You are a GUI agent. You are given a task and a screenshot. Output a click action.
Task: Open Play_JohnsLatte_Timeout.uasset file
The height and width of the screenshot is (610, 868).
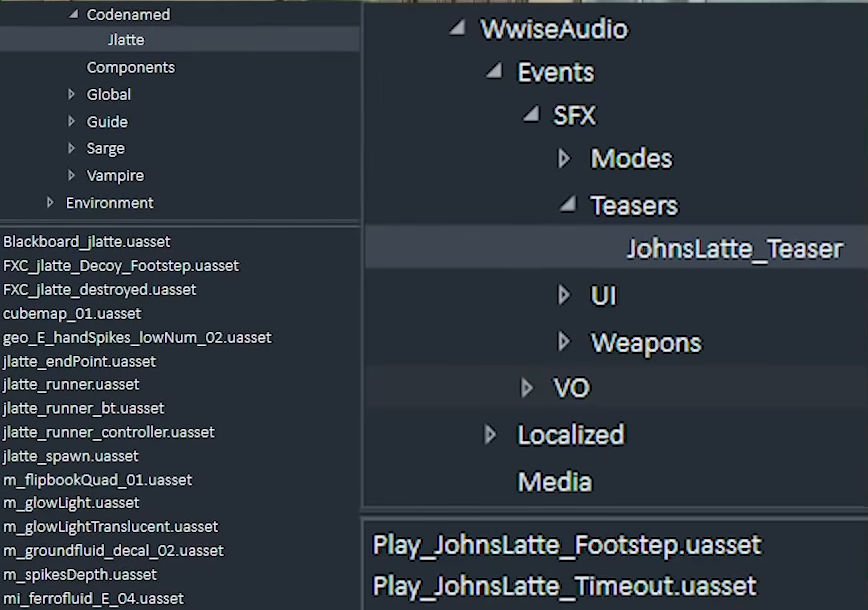[x=564, y=586]
